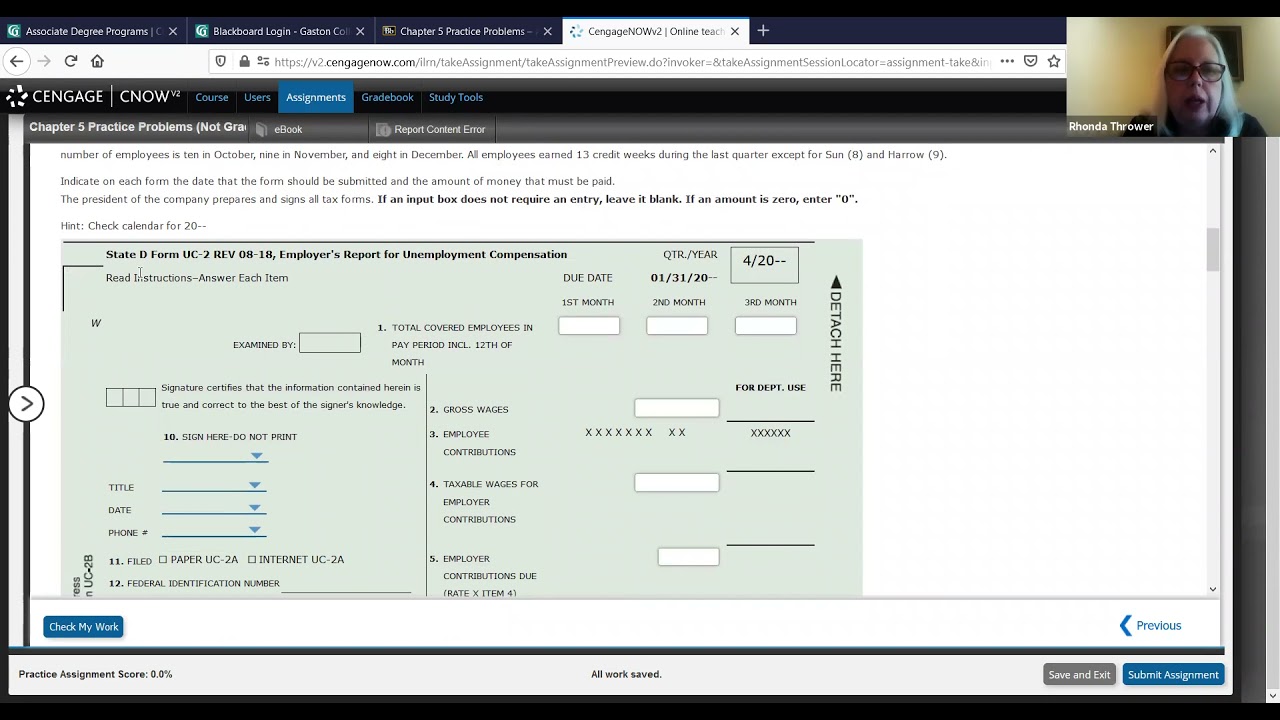Screen dimensions: 1280x720
Task: Go to the browser Home page
Action: 97,61
